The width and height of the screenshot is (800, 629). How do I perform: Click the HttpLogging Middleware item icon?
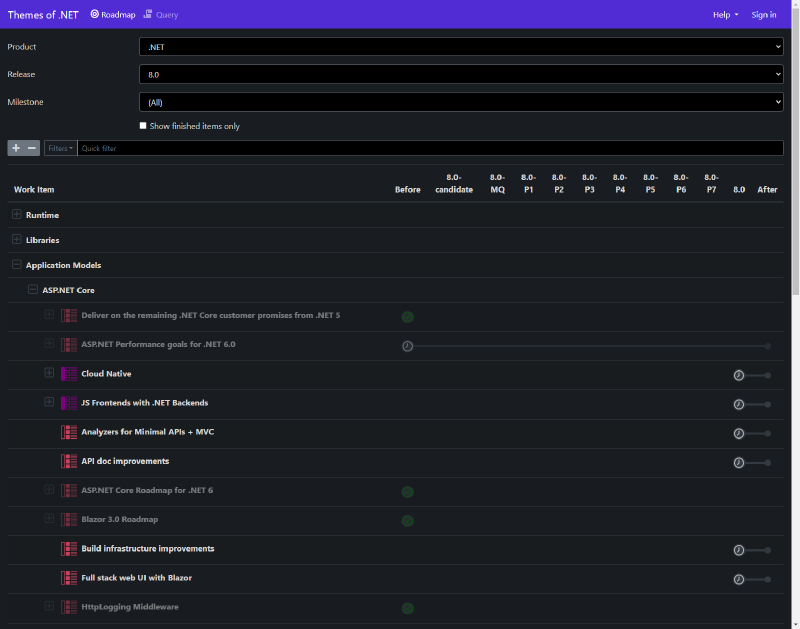(69, 607)
